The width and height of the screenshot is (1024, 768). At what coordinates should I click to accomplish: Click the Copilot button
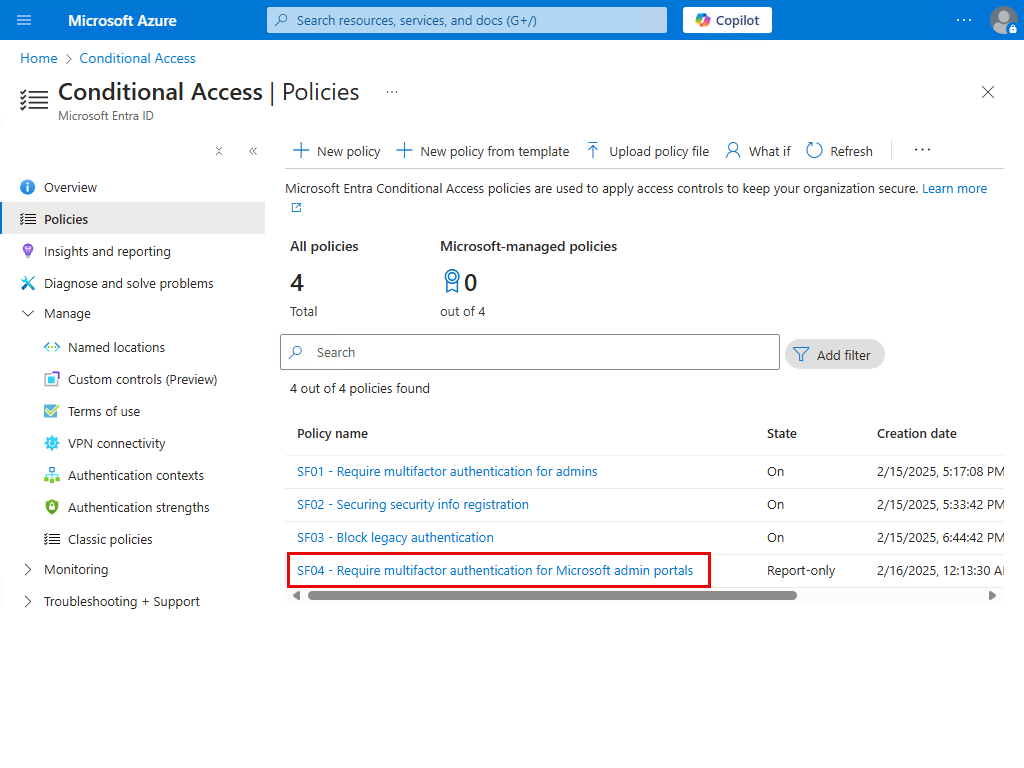(x=727, y=20)
